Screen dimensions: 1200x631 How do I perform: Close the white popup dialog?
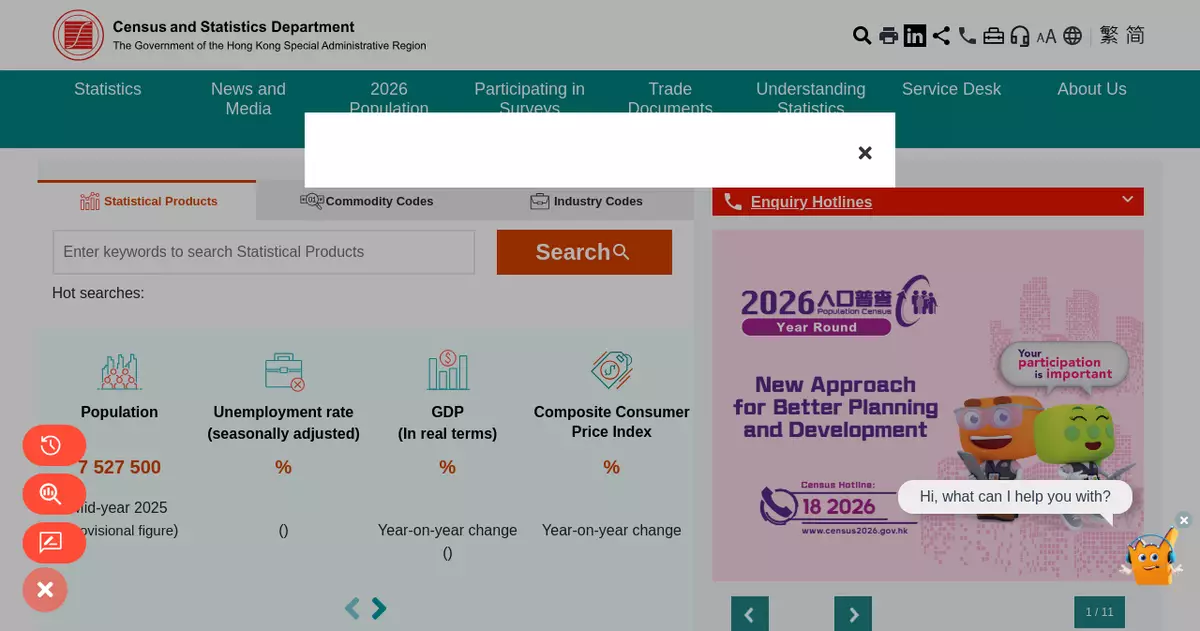coord(865,153)
